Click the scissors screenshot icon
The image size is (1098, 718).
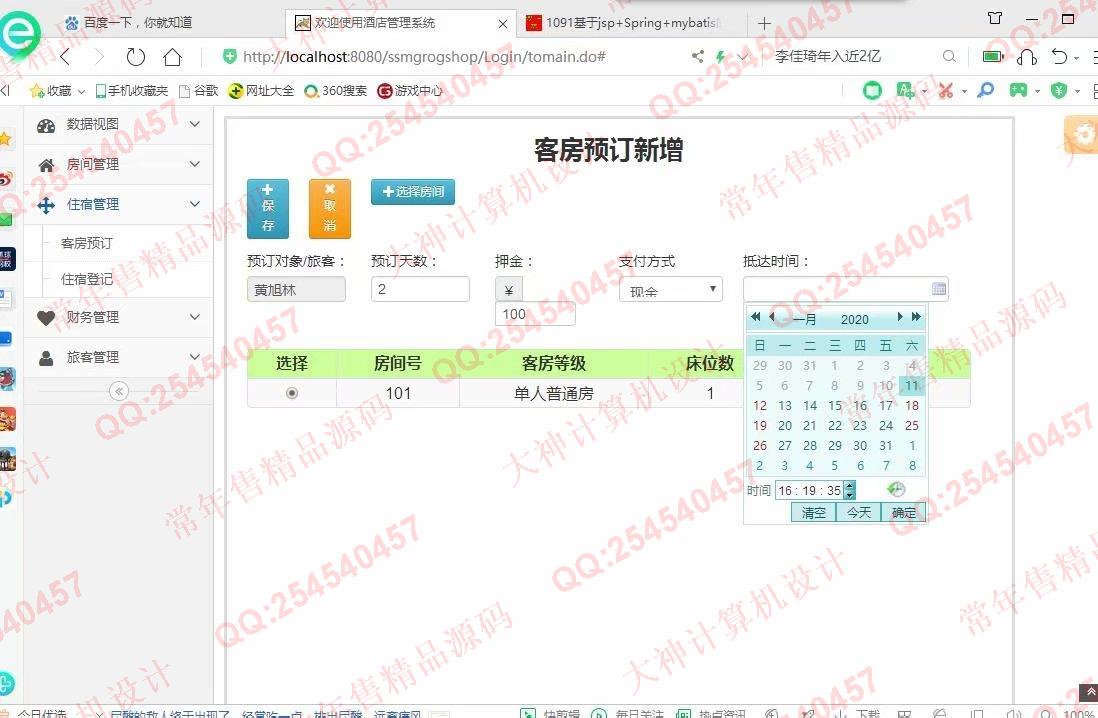(x=946, y=90)
